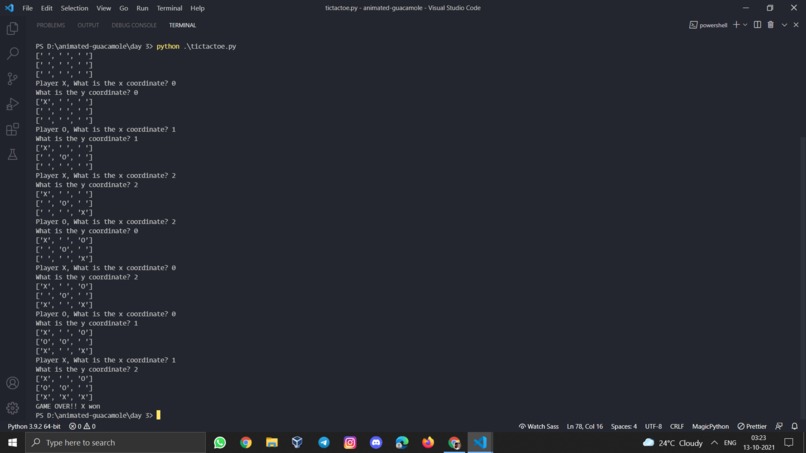Open the Help menu

[197, 8]
